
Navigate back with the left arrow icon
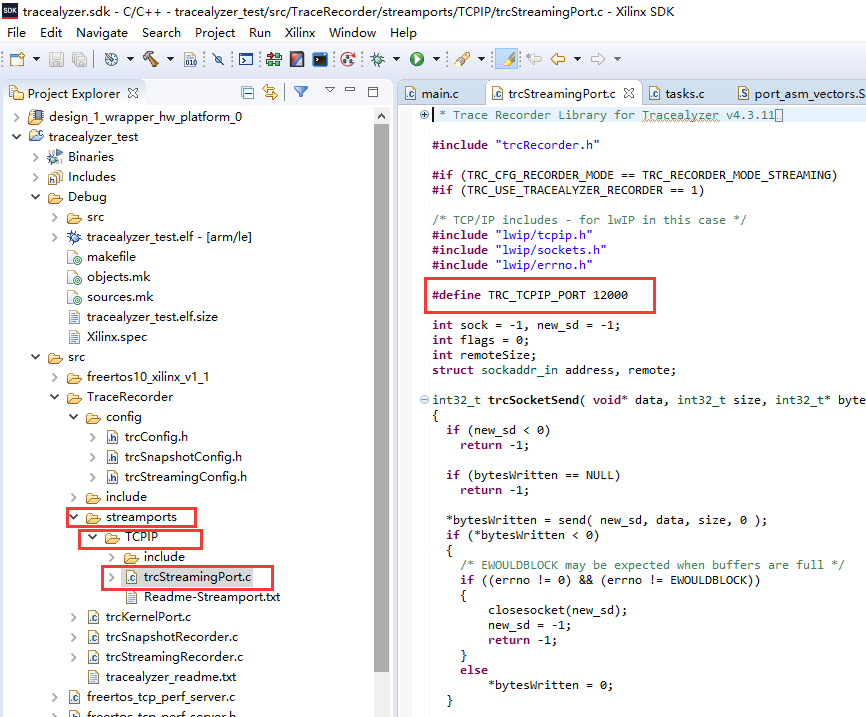coord(556,58)
